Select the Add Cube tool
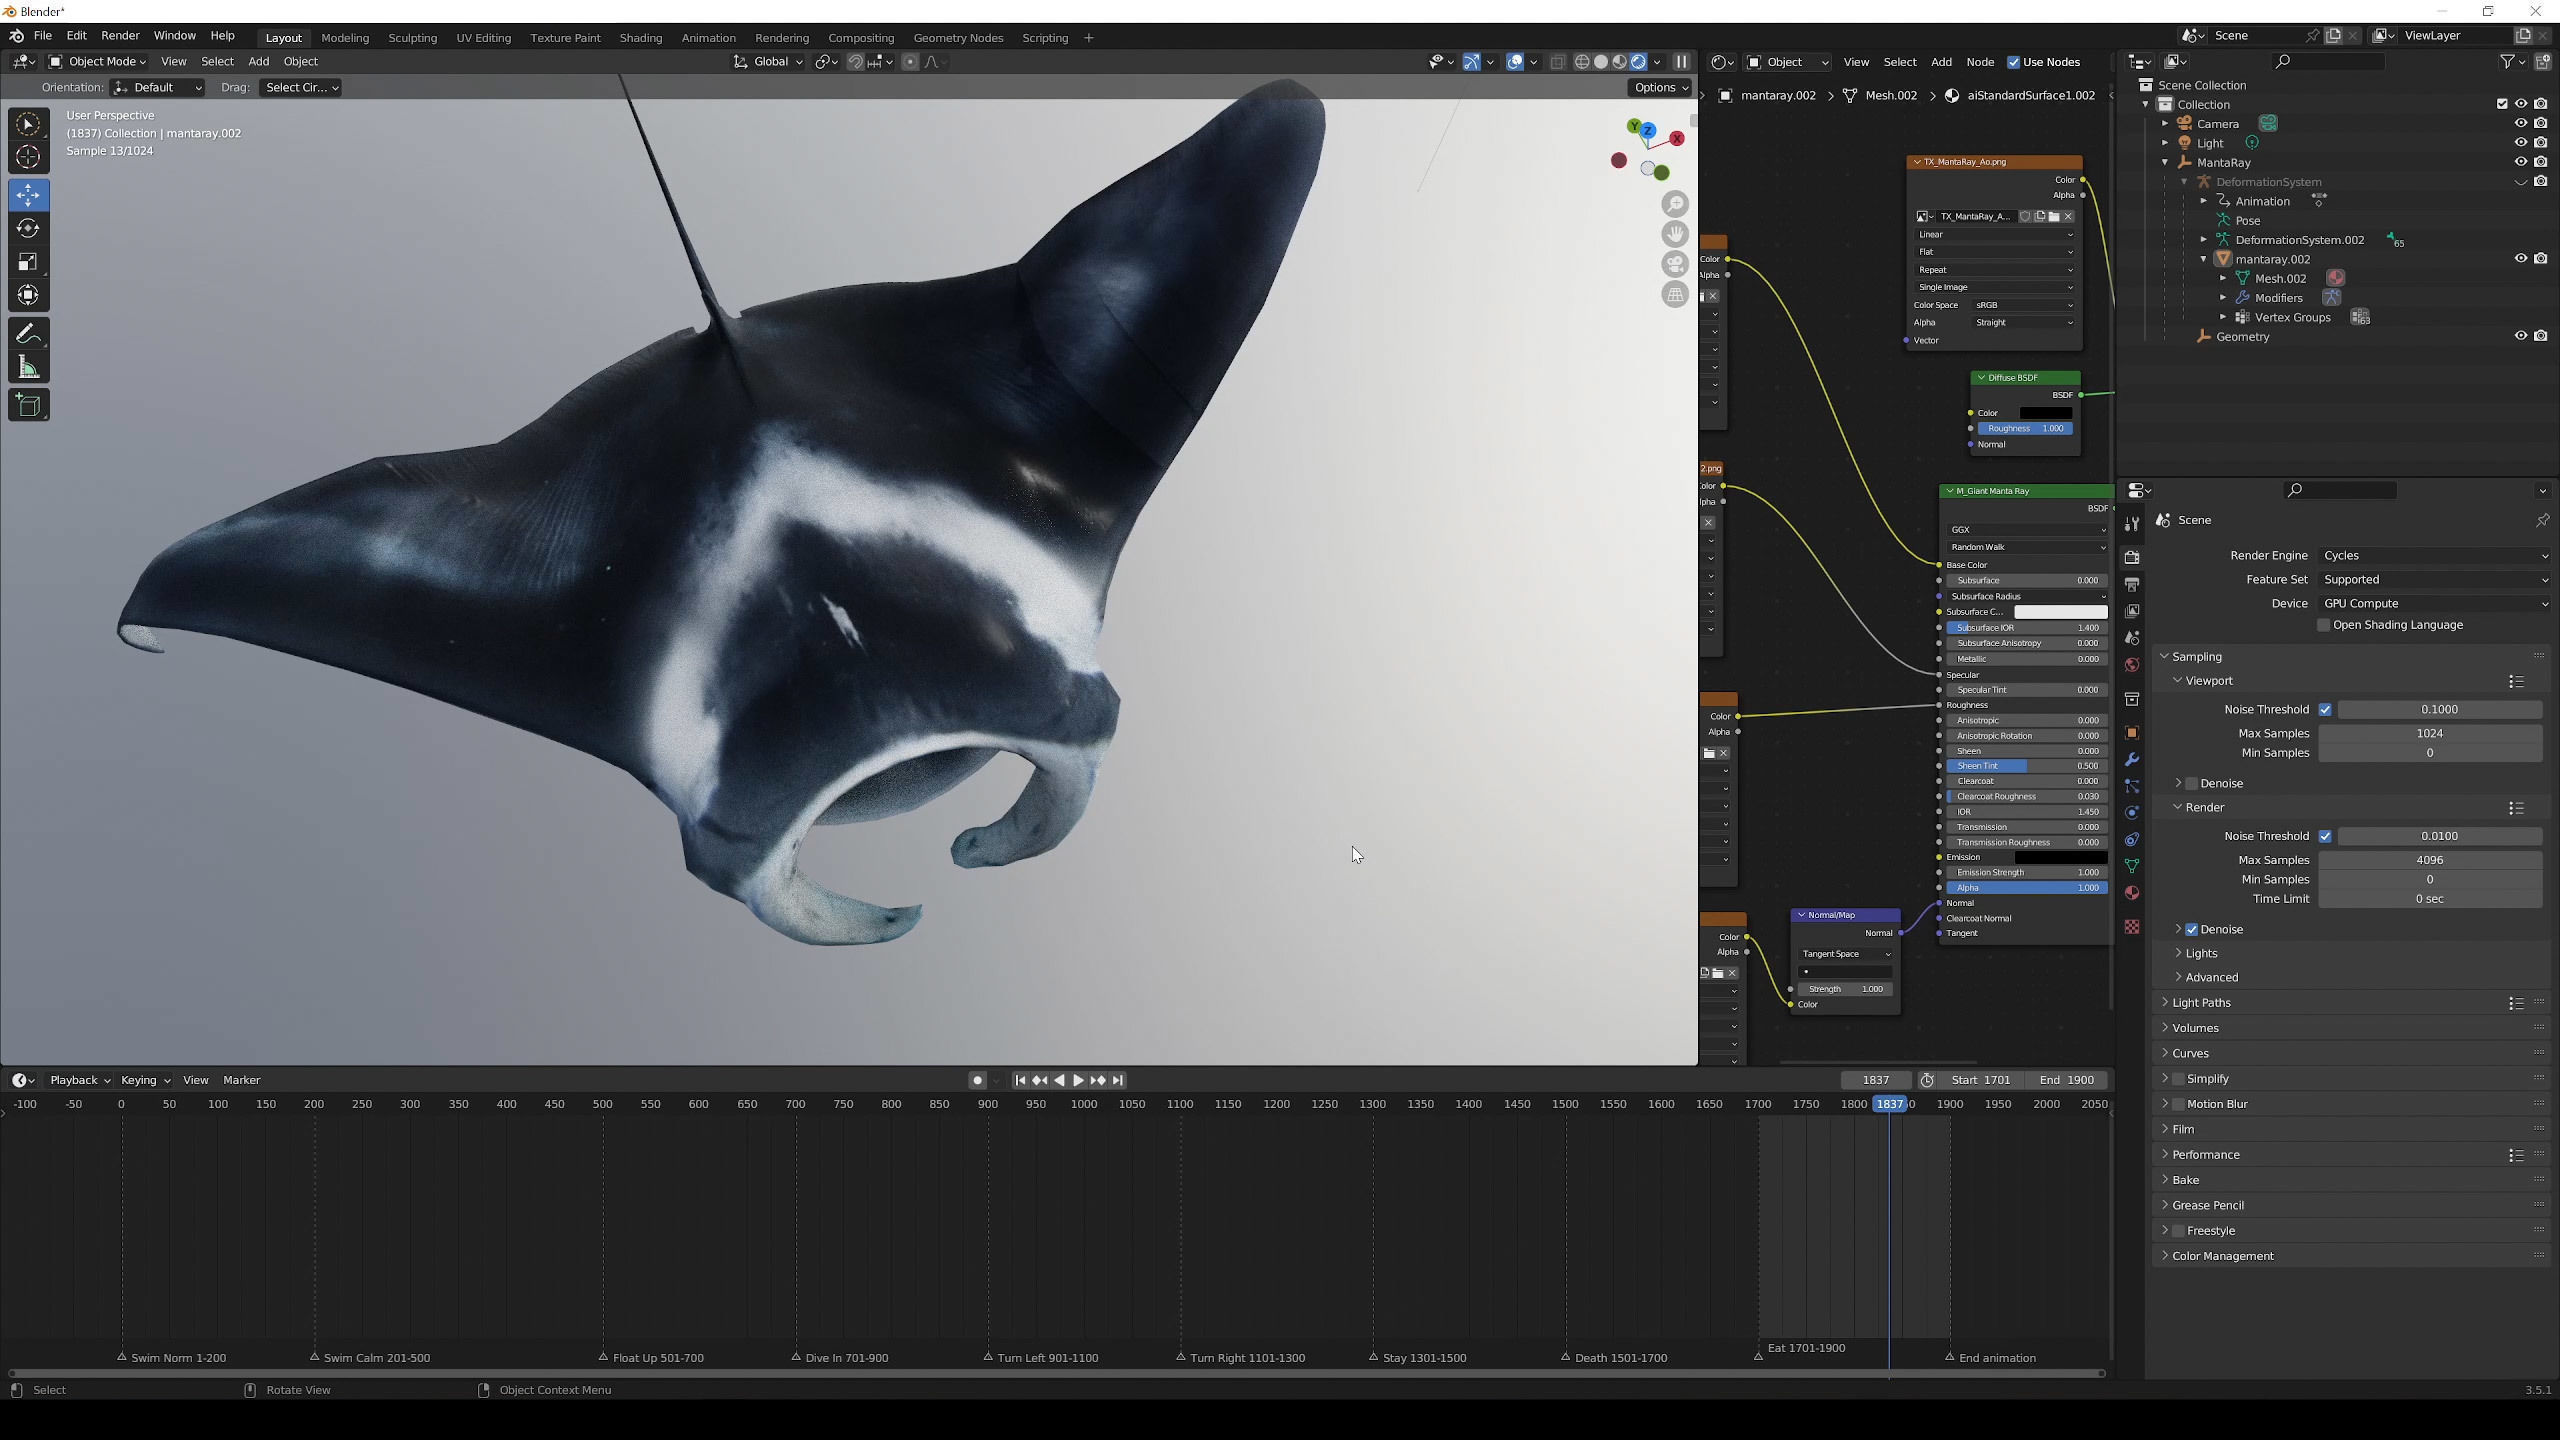 point(28,405)
